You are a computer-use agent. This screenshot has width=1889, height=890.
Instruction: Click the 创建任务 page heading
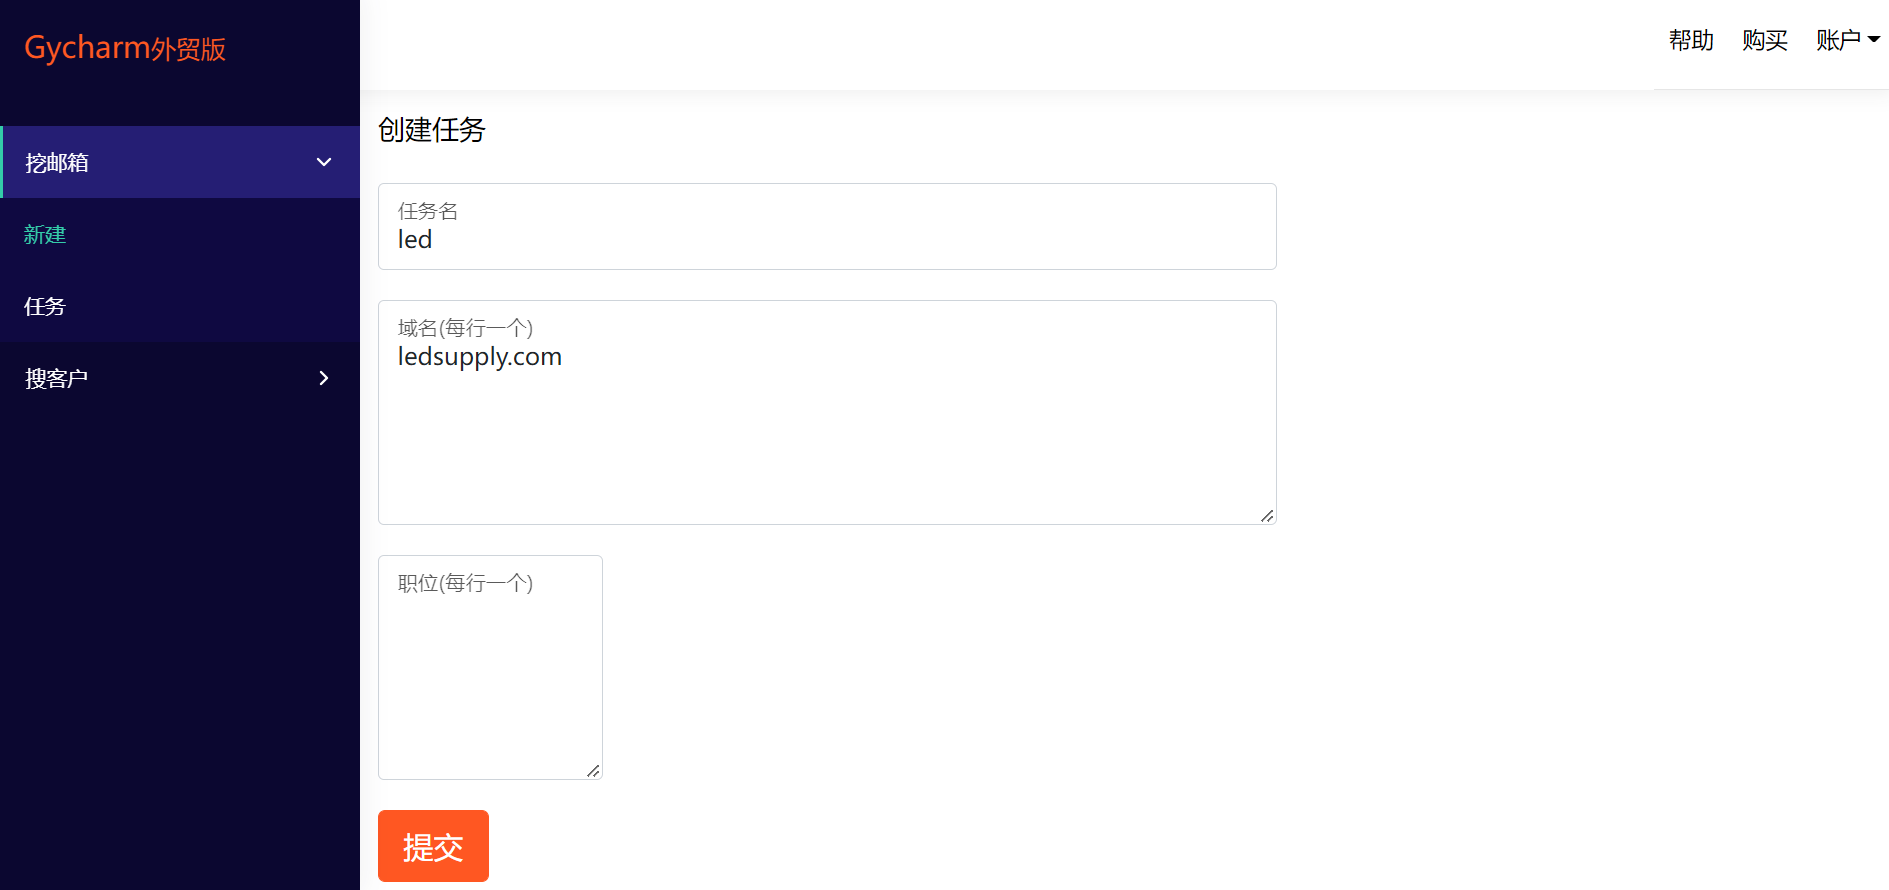coord(432,130)
